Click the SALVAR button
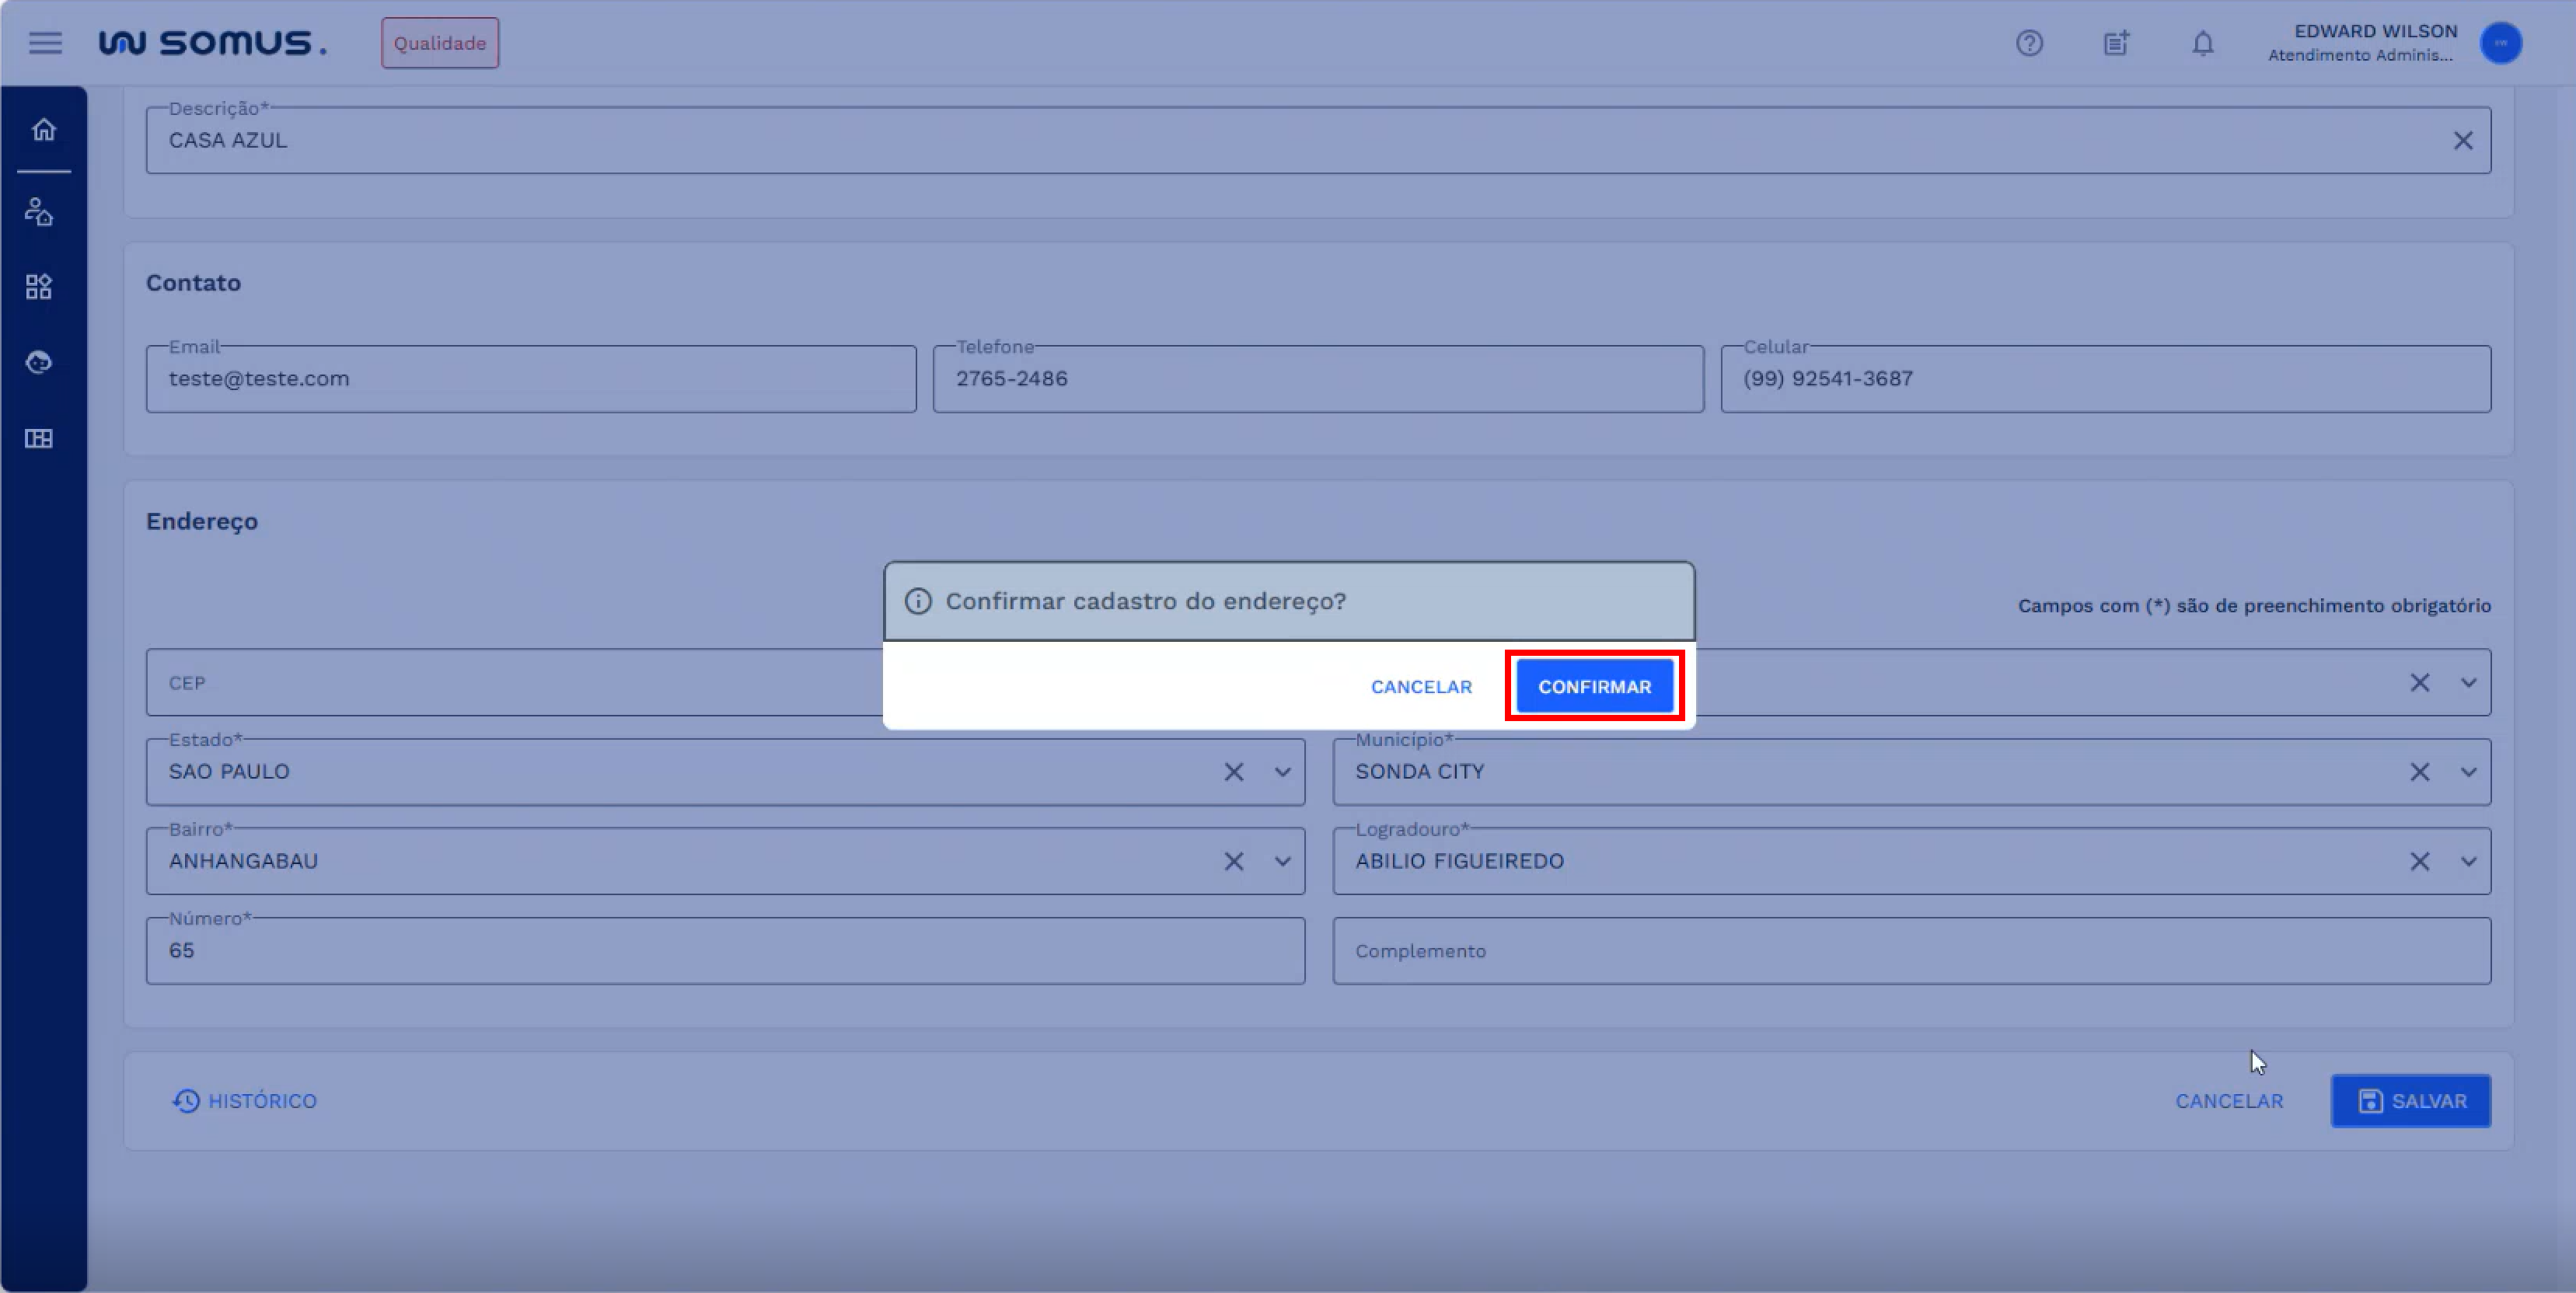The image size is (2576, 1293). pos(2411,1101)
